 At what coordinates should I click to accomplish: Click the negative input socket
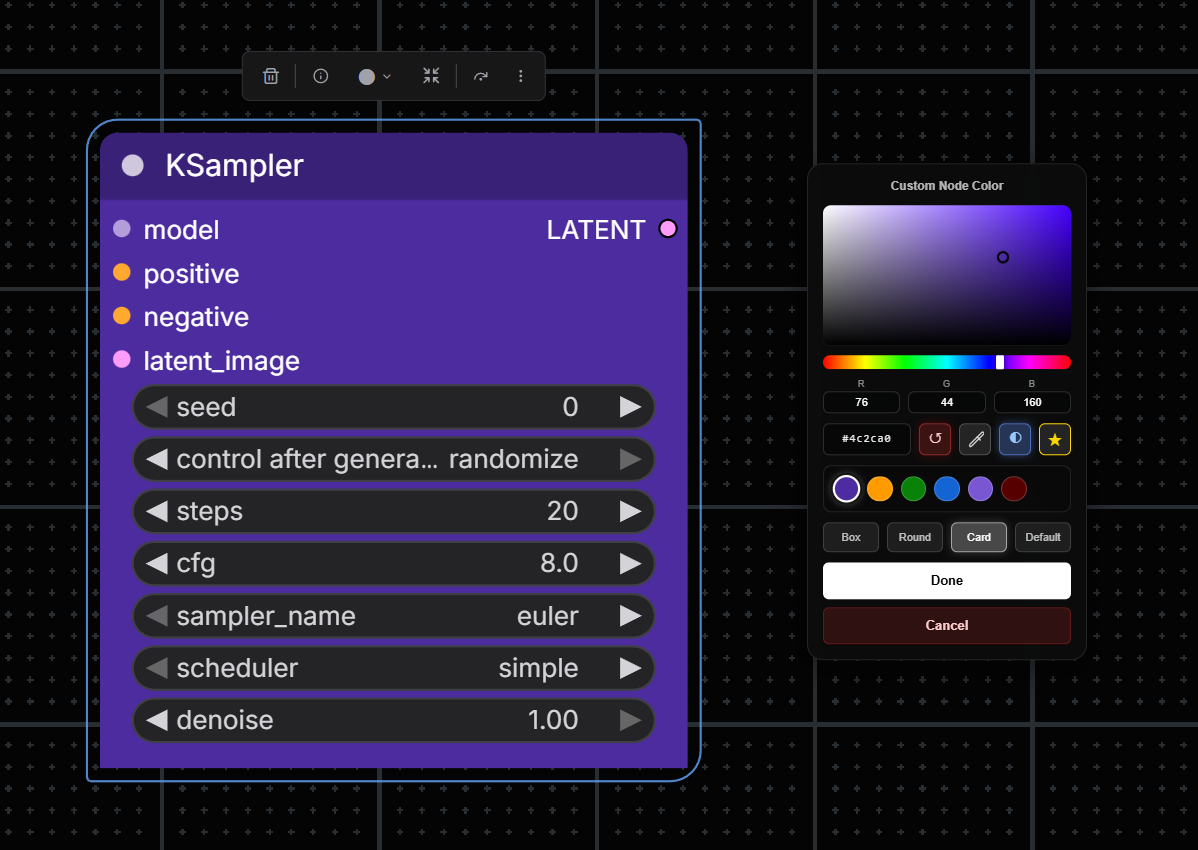click(x=122, y=316)
